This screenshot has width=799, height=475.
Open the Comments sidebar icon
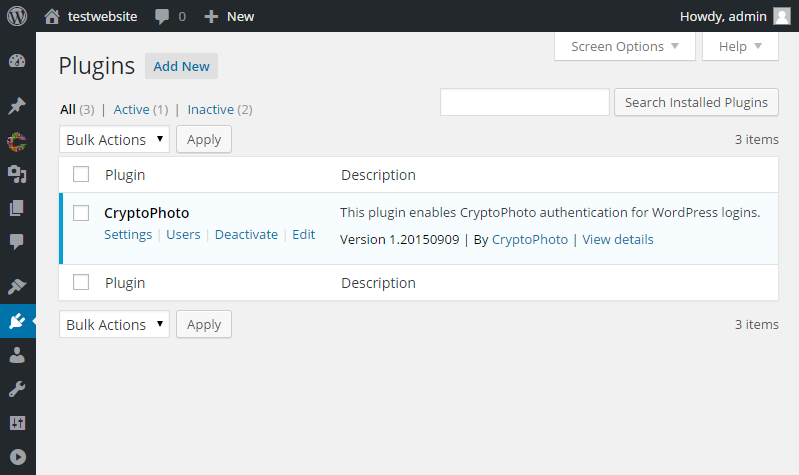click(17, 242)
